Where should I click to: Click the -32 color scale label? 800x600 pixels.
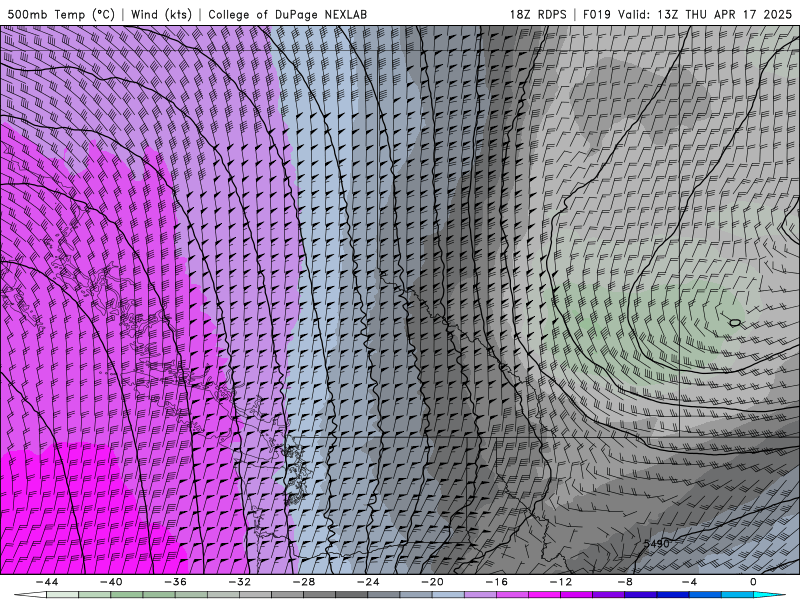click(240, 582)
